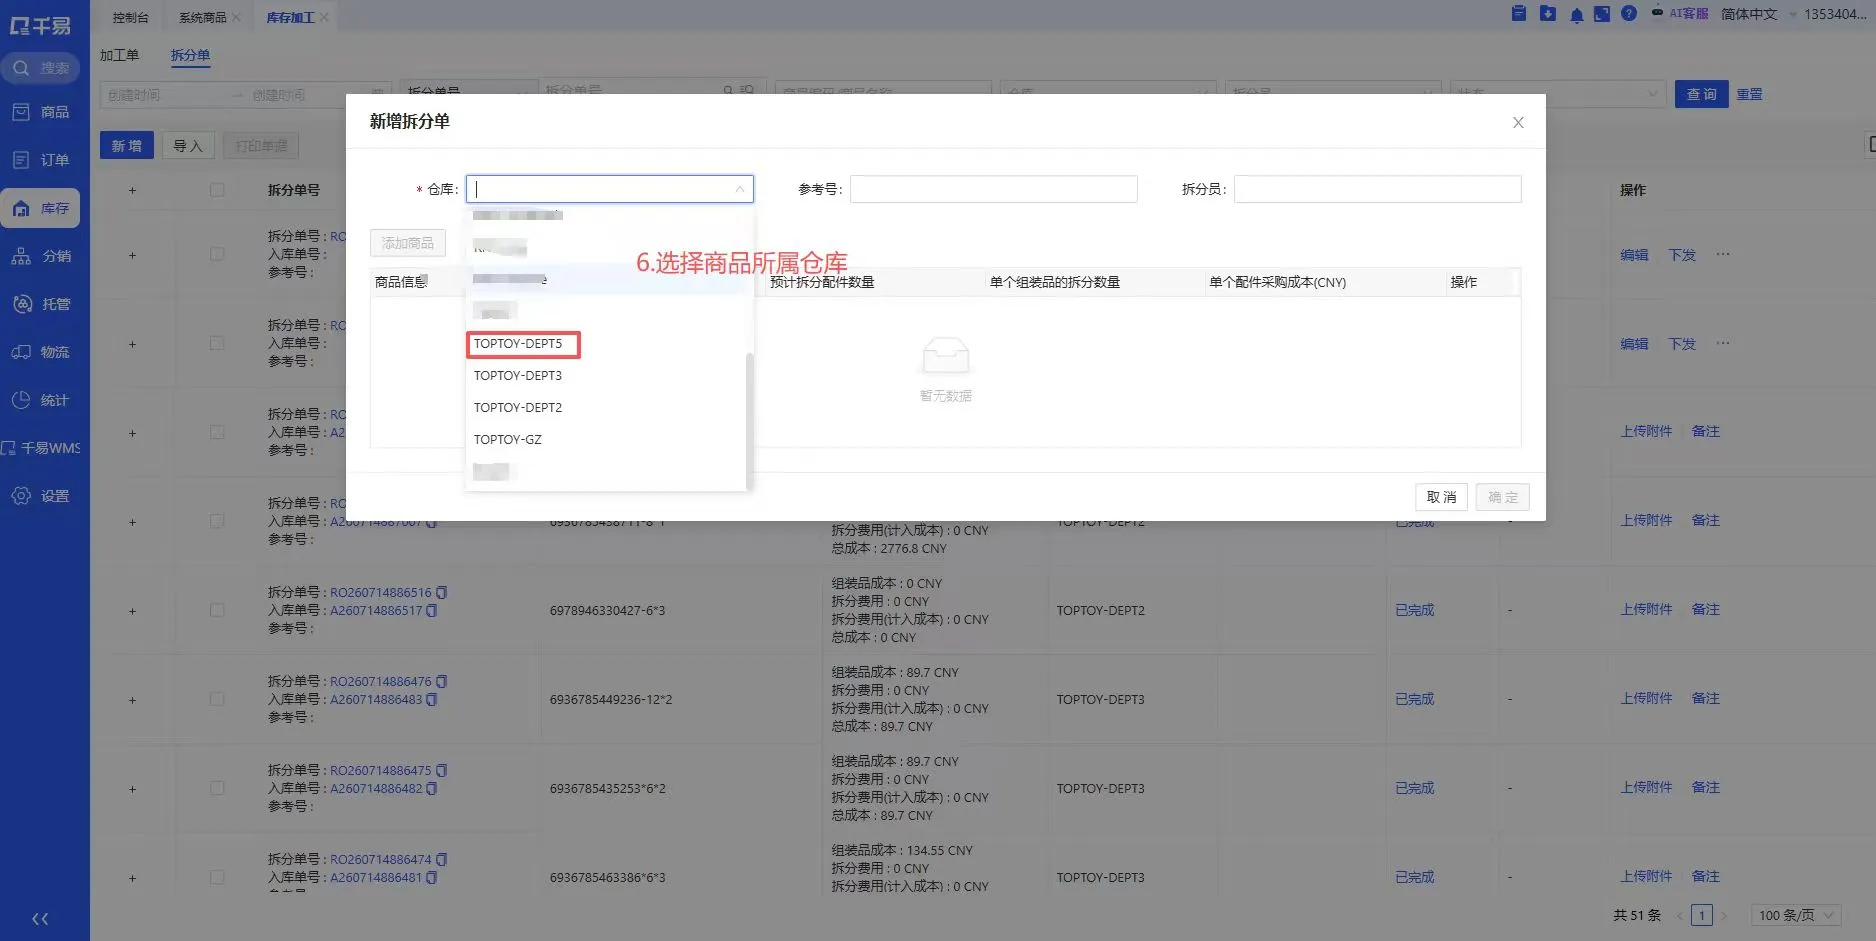Viewport: 1876px width, 941px height.
Task: Click the 拆分员 input field
Action: pos(1377,189)
